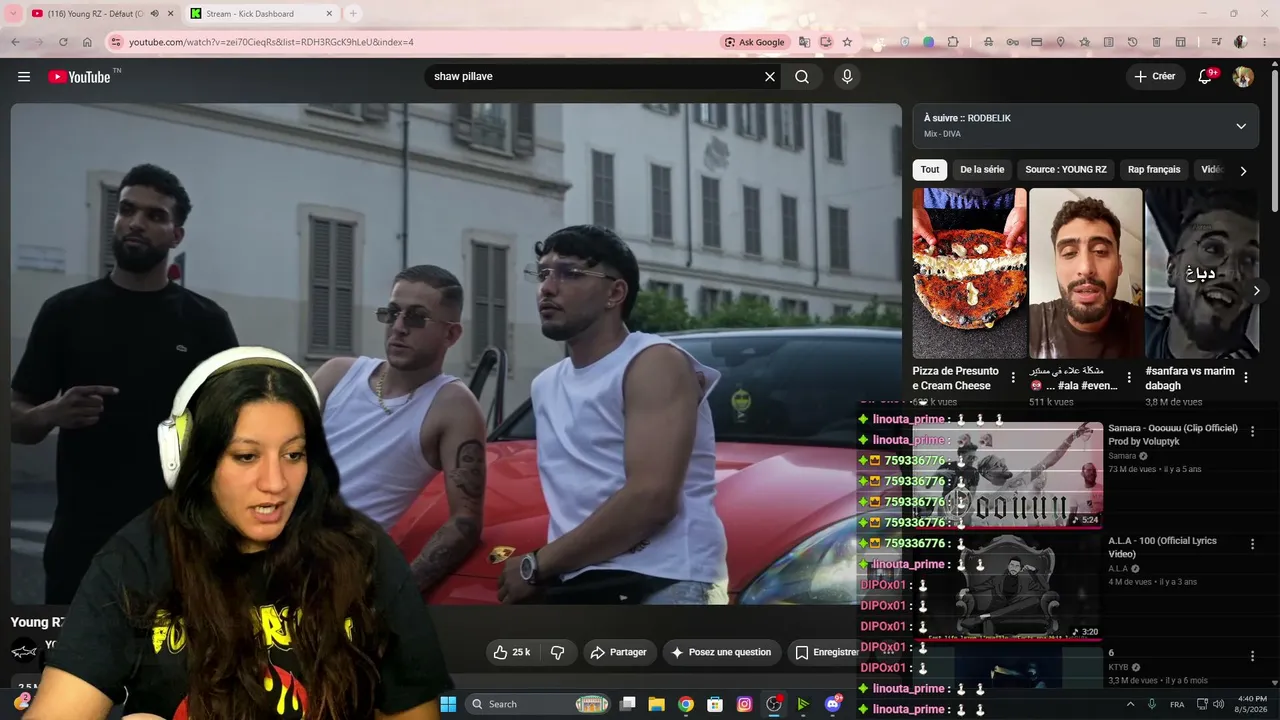Bookmark this page with the star icon

point(847,42)
